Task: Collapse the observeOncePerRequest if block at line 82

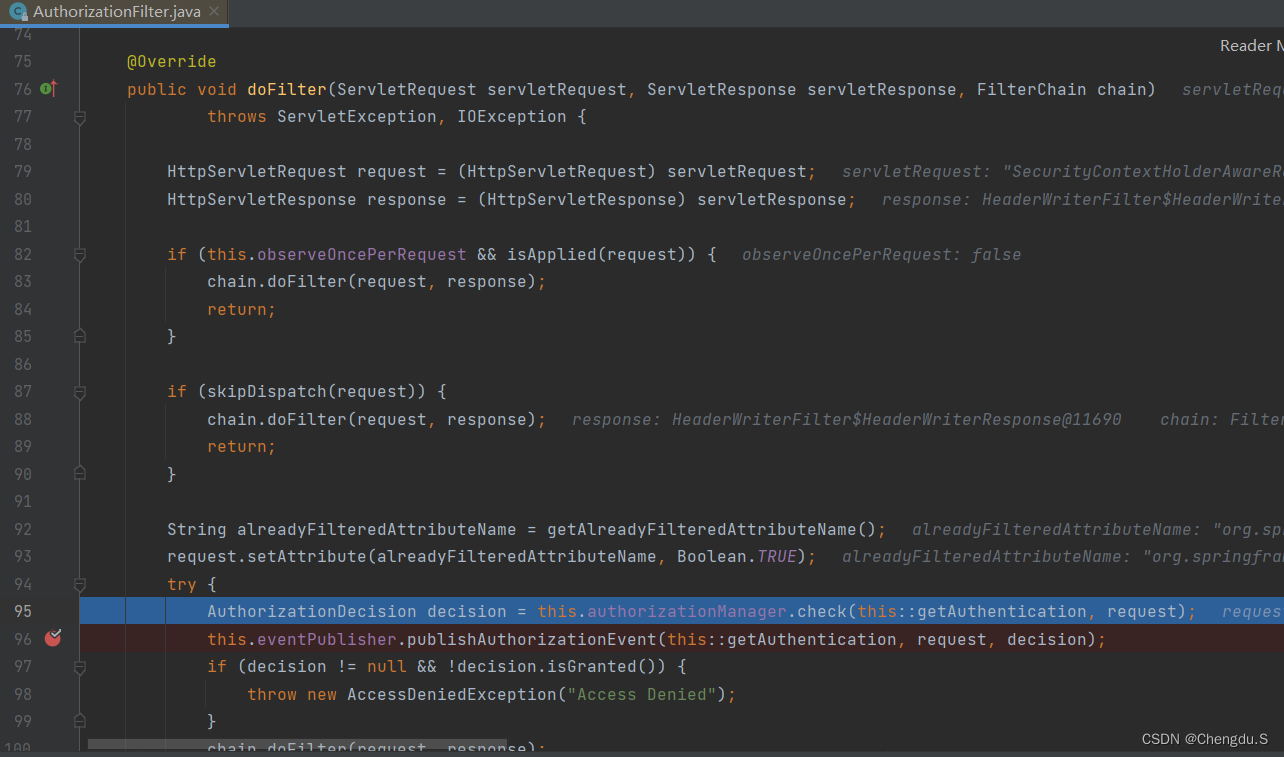Action: [80, 255]
